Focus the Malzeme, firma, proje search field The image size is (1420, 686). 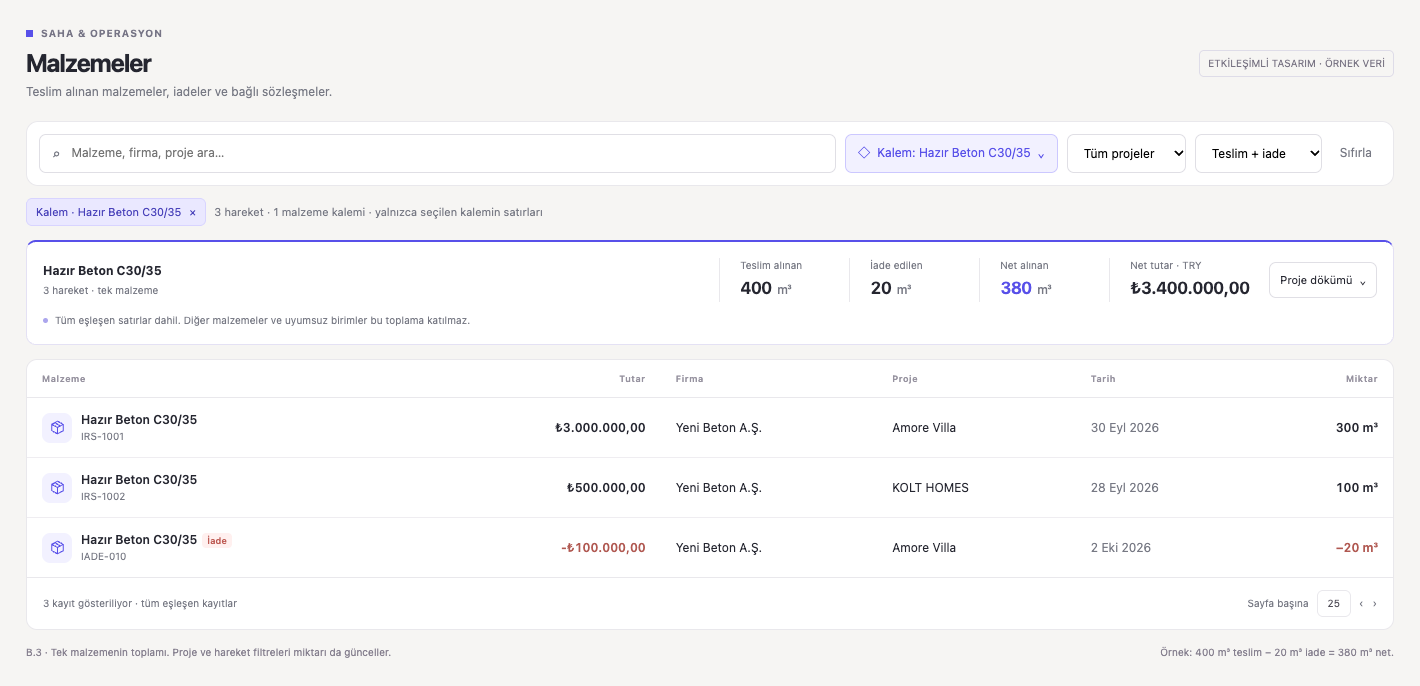pyautogui.click(x=437, y=154)
